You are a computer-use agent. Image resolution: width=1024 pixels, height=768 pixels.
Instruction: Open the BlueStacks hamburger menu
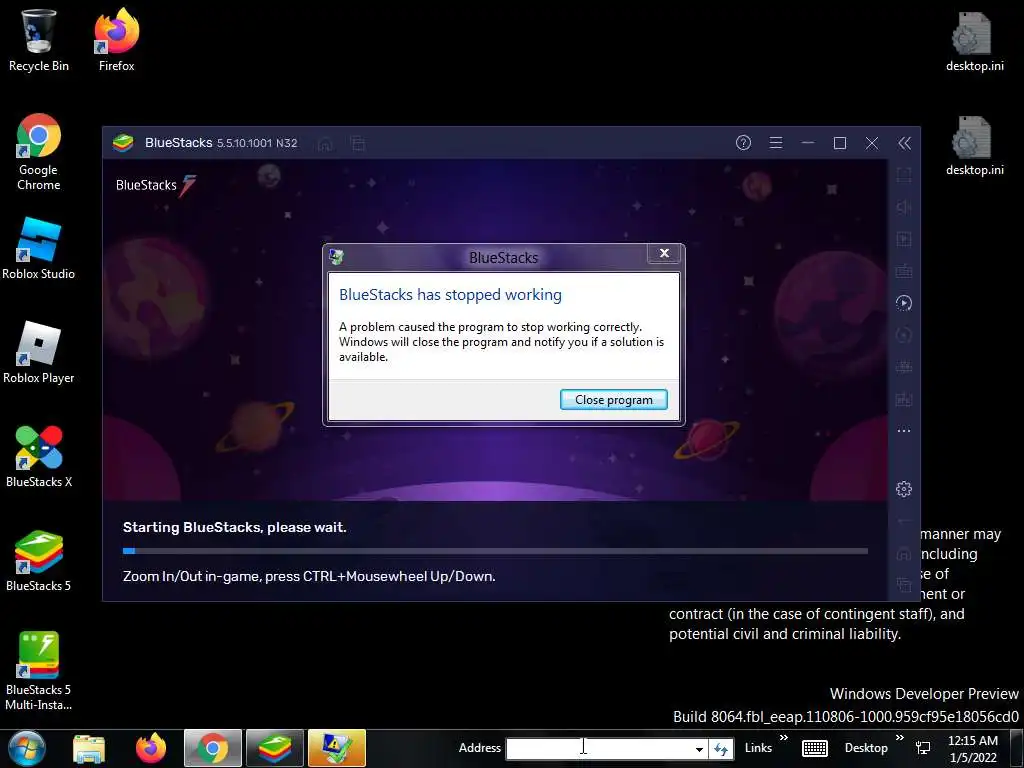776,143
